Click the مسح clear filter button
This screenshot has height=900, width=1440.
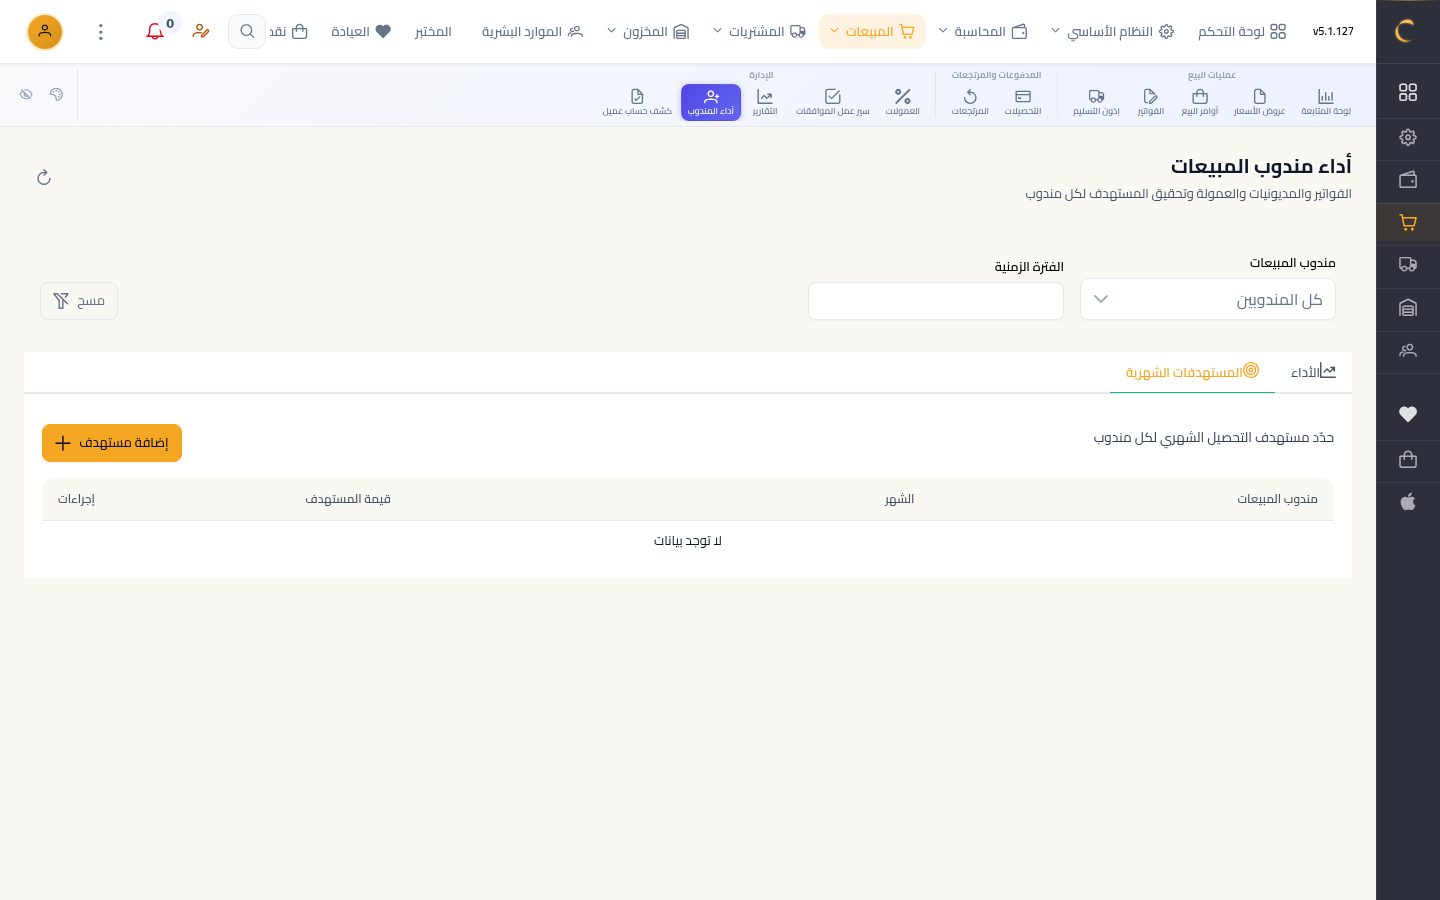click(x=79, y=301)
